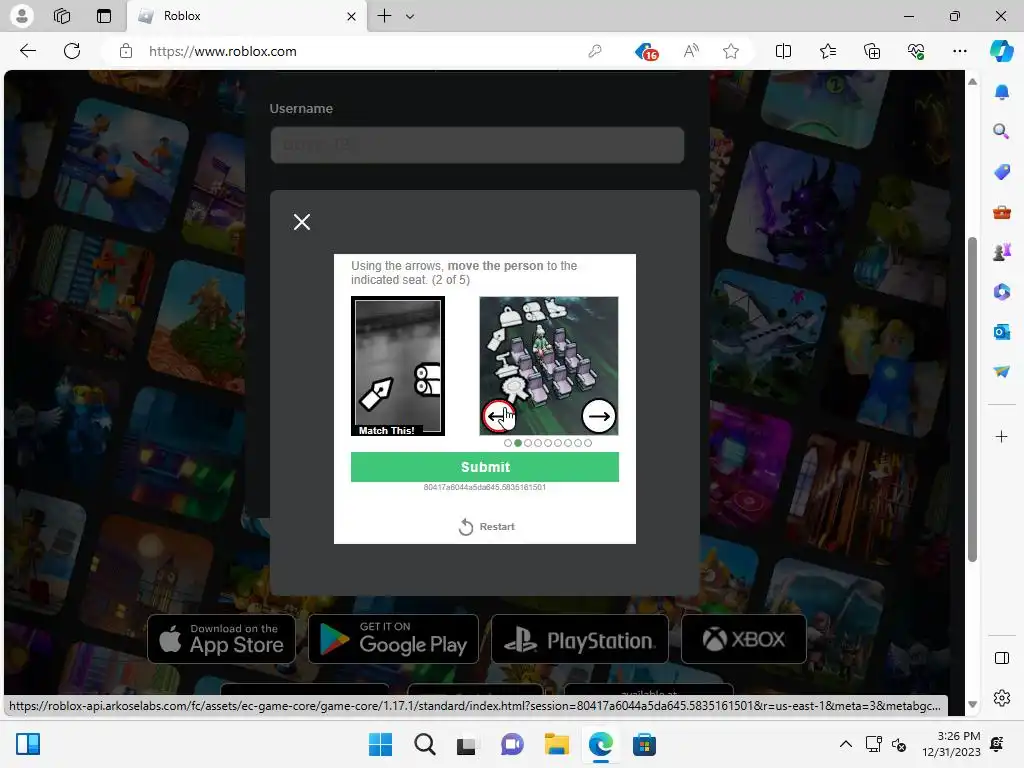Open shopping coupons icon with 16 badge
The height and width of the screenshot is (768, 1024).
[646, 52]
